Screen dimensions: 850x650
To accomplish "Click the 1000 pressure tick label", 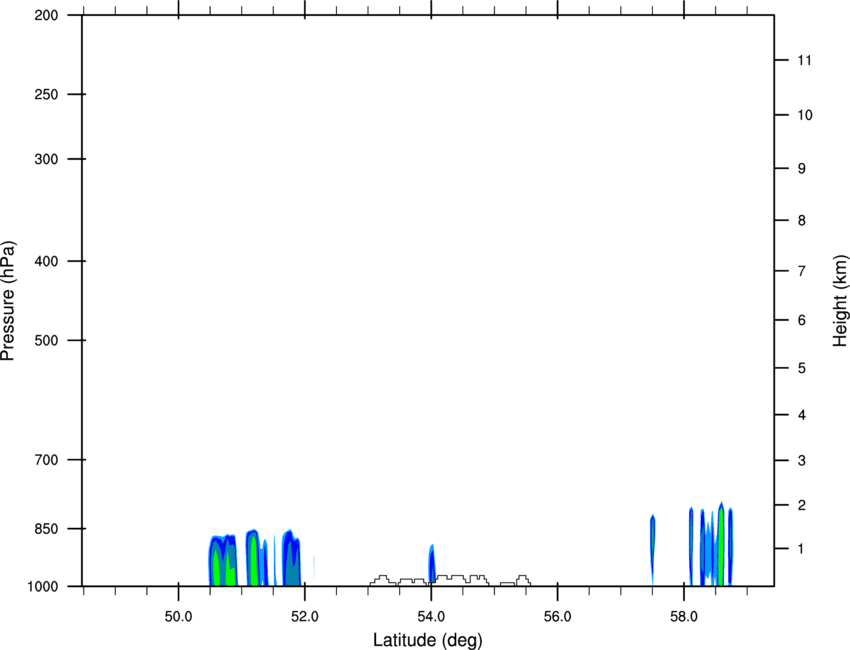I will coord(42,586).
